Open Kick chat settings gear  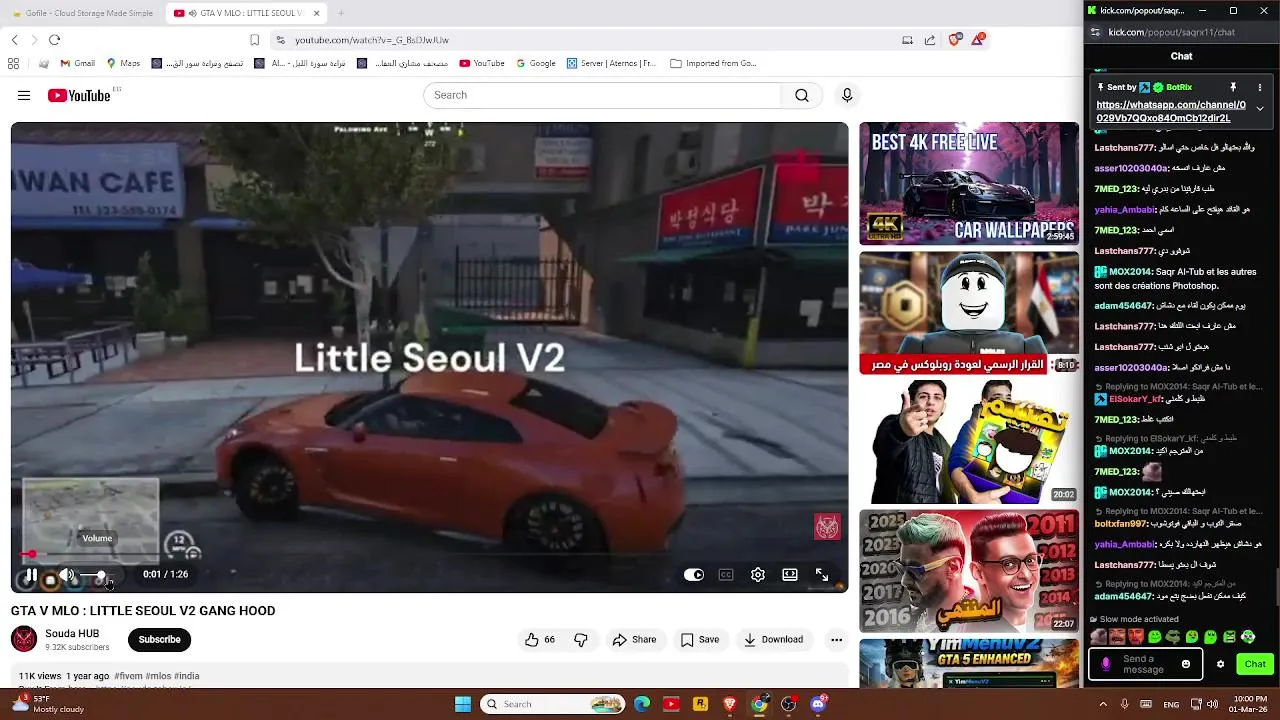pos(1220,664)
